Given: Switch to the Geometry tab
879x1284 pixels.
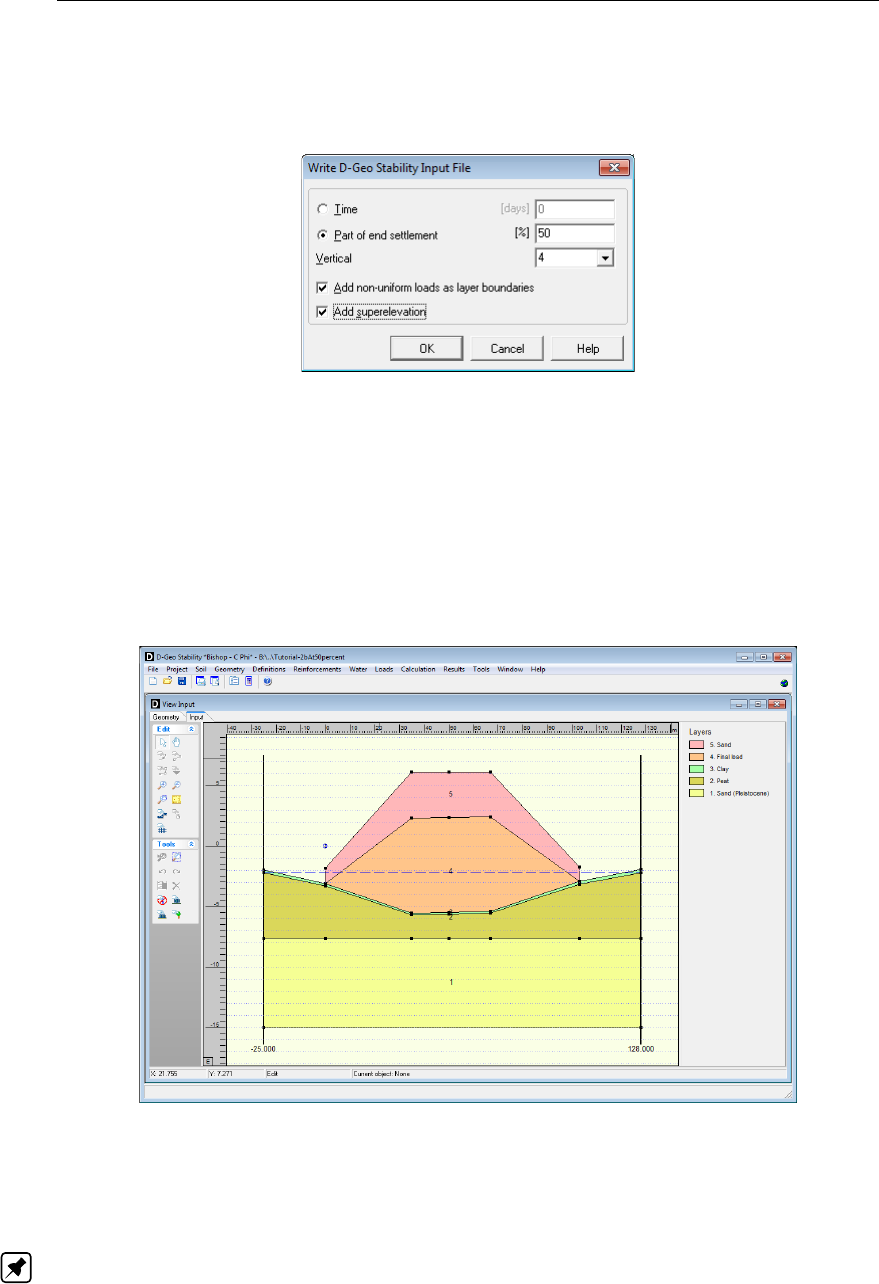Looking at the screenshot, I should 166,717.
